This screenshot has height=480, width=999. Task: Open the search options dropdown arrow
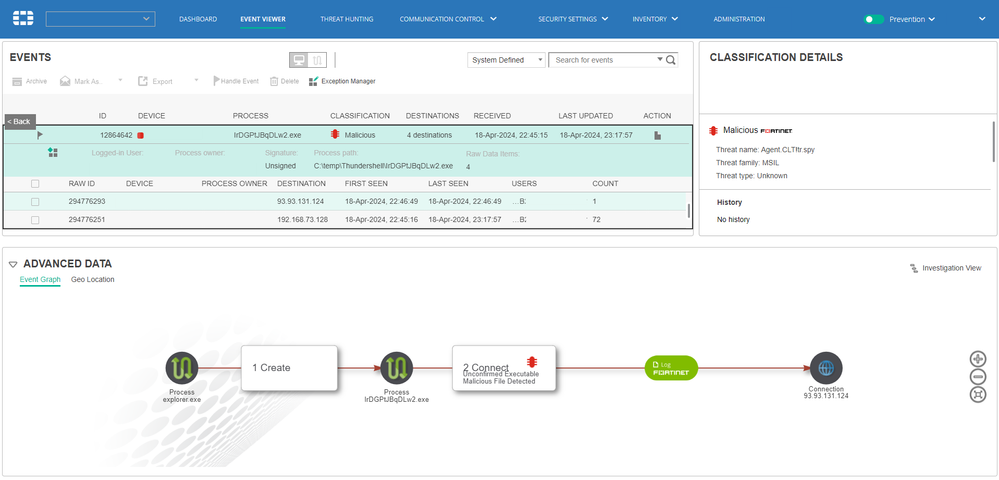coord(660,60)
